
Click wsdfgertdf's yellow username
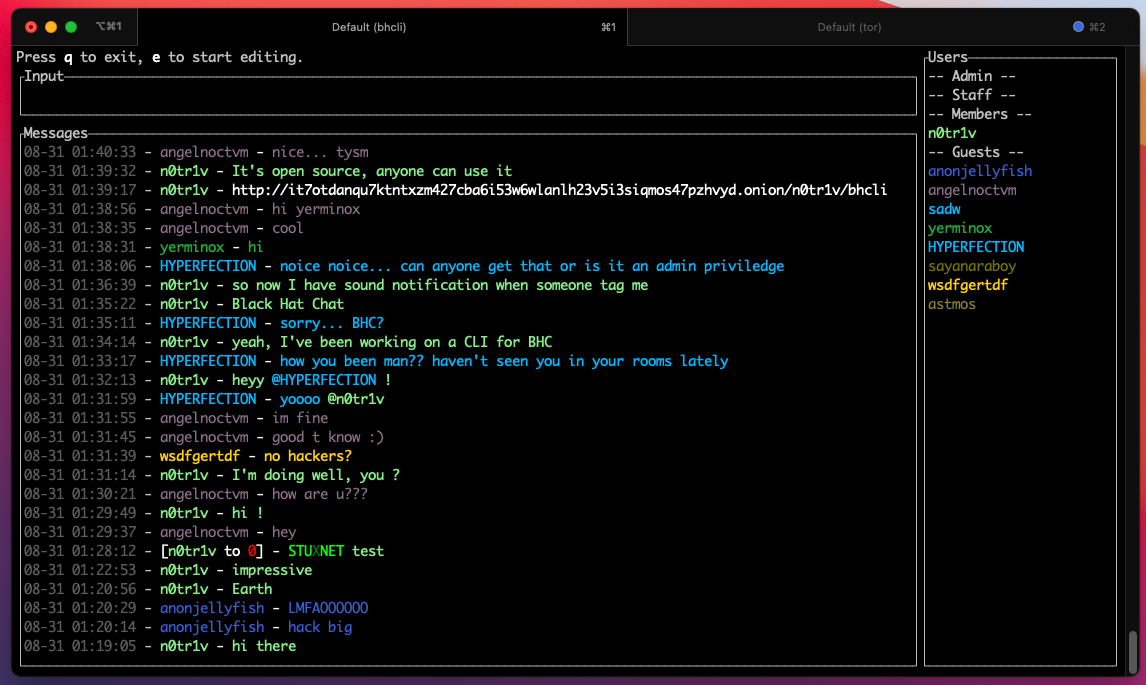pos(966,284)
